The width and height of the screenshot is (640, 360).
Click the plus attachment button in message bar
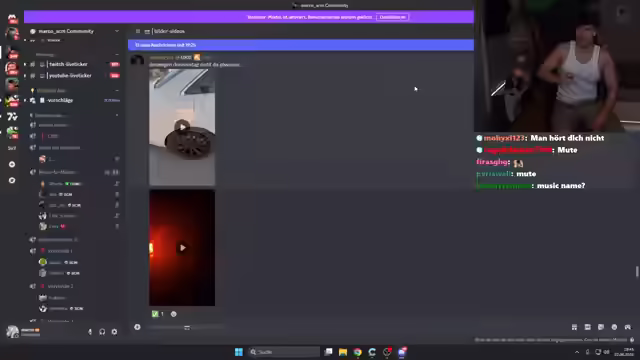coord(137,327)
